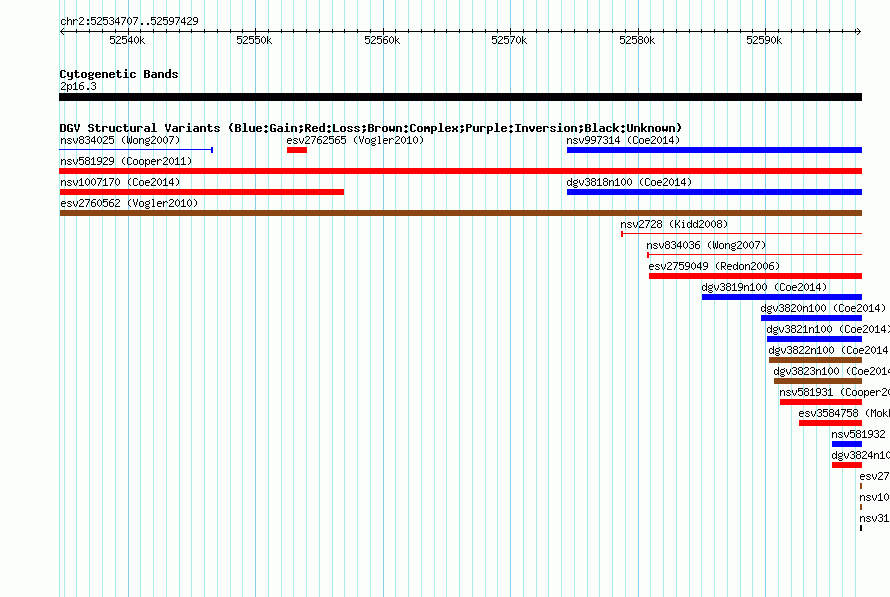This screenshot has height=597, width=890.
Task: Click the 52570k ruler position label
Action: (x=509, y=40)
